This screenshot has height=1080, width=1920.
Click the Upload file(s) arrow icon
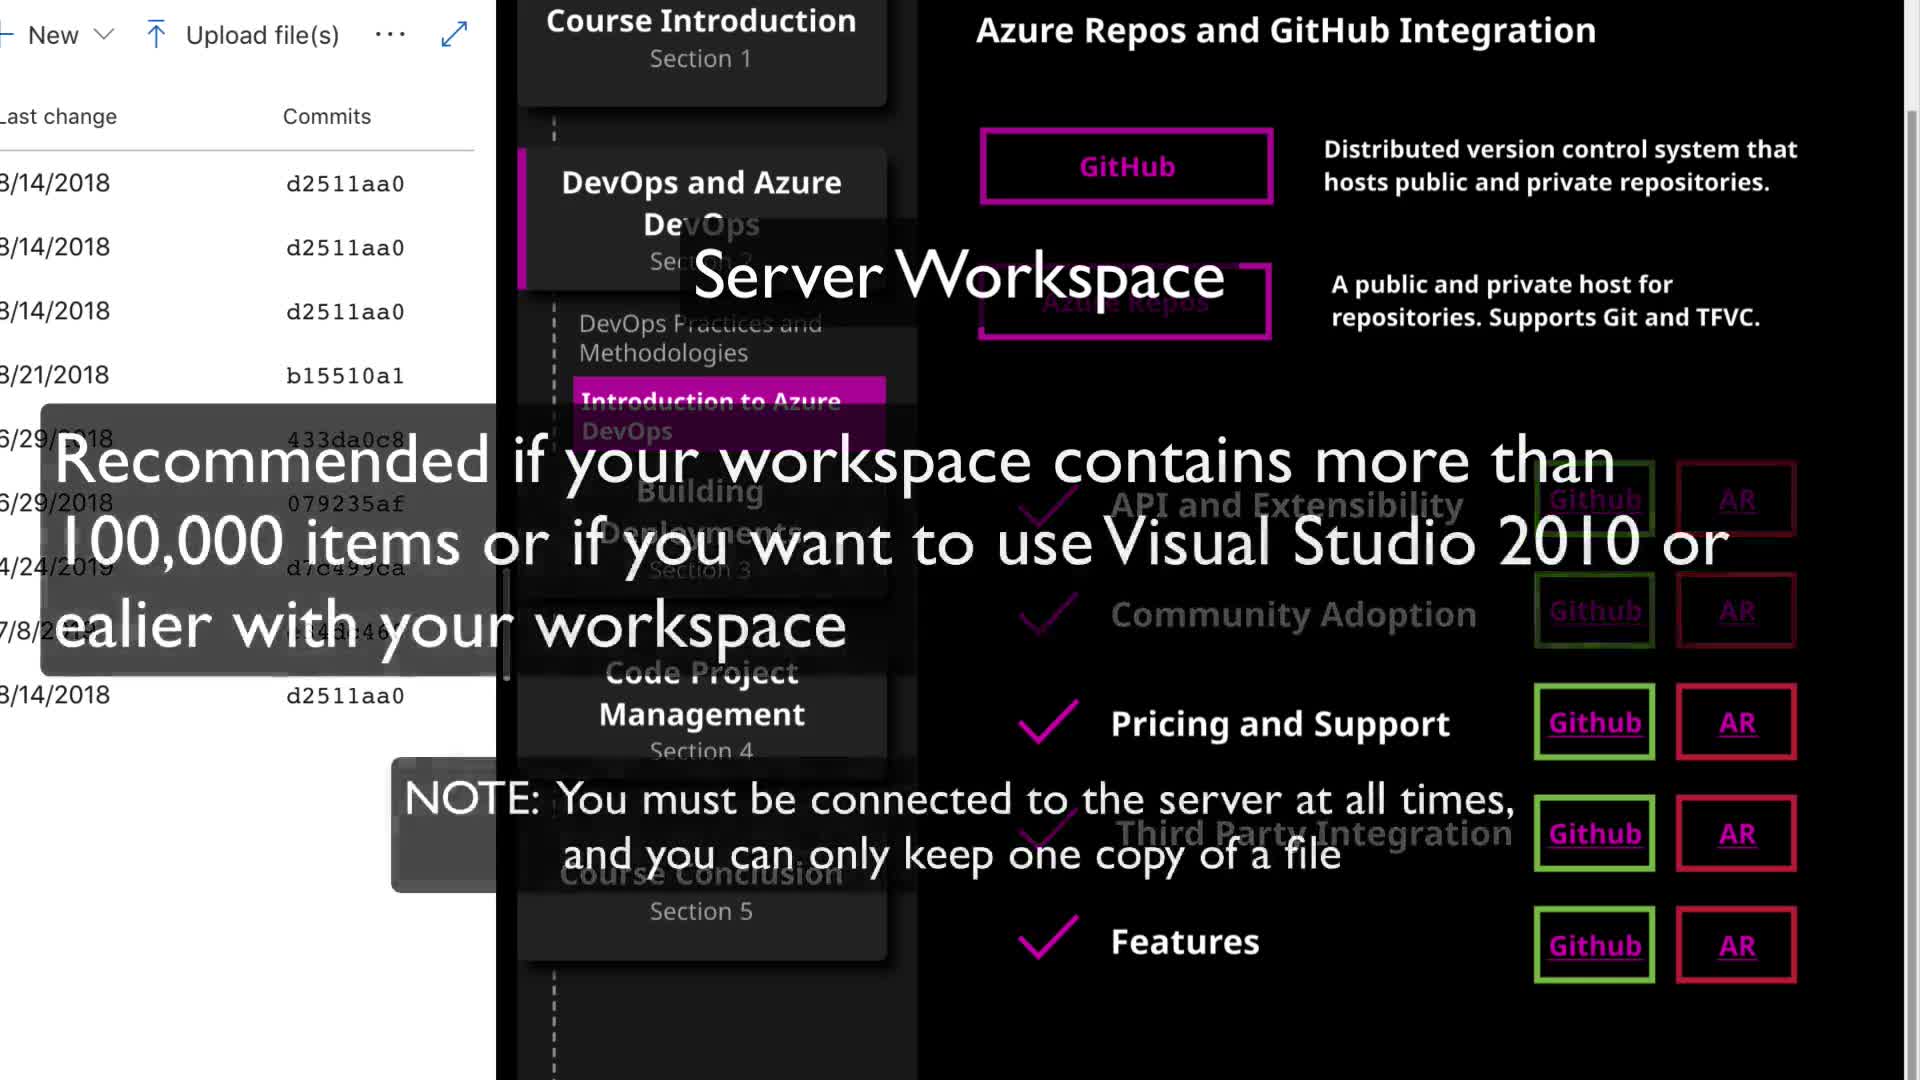(156, 35)
